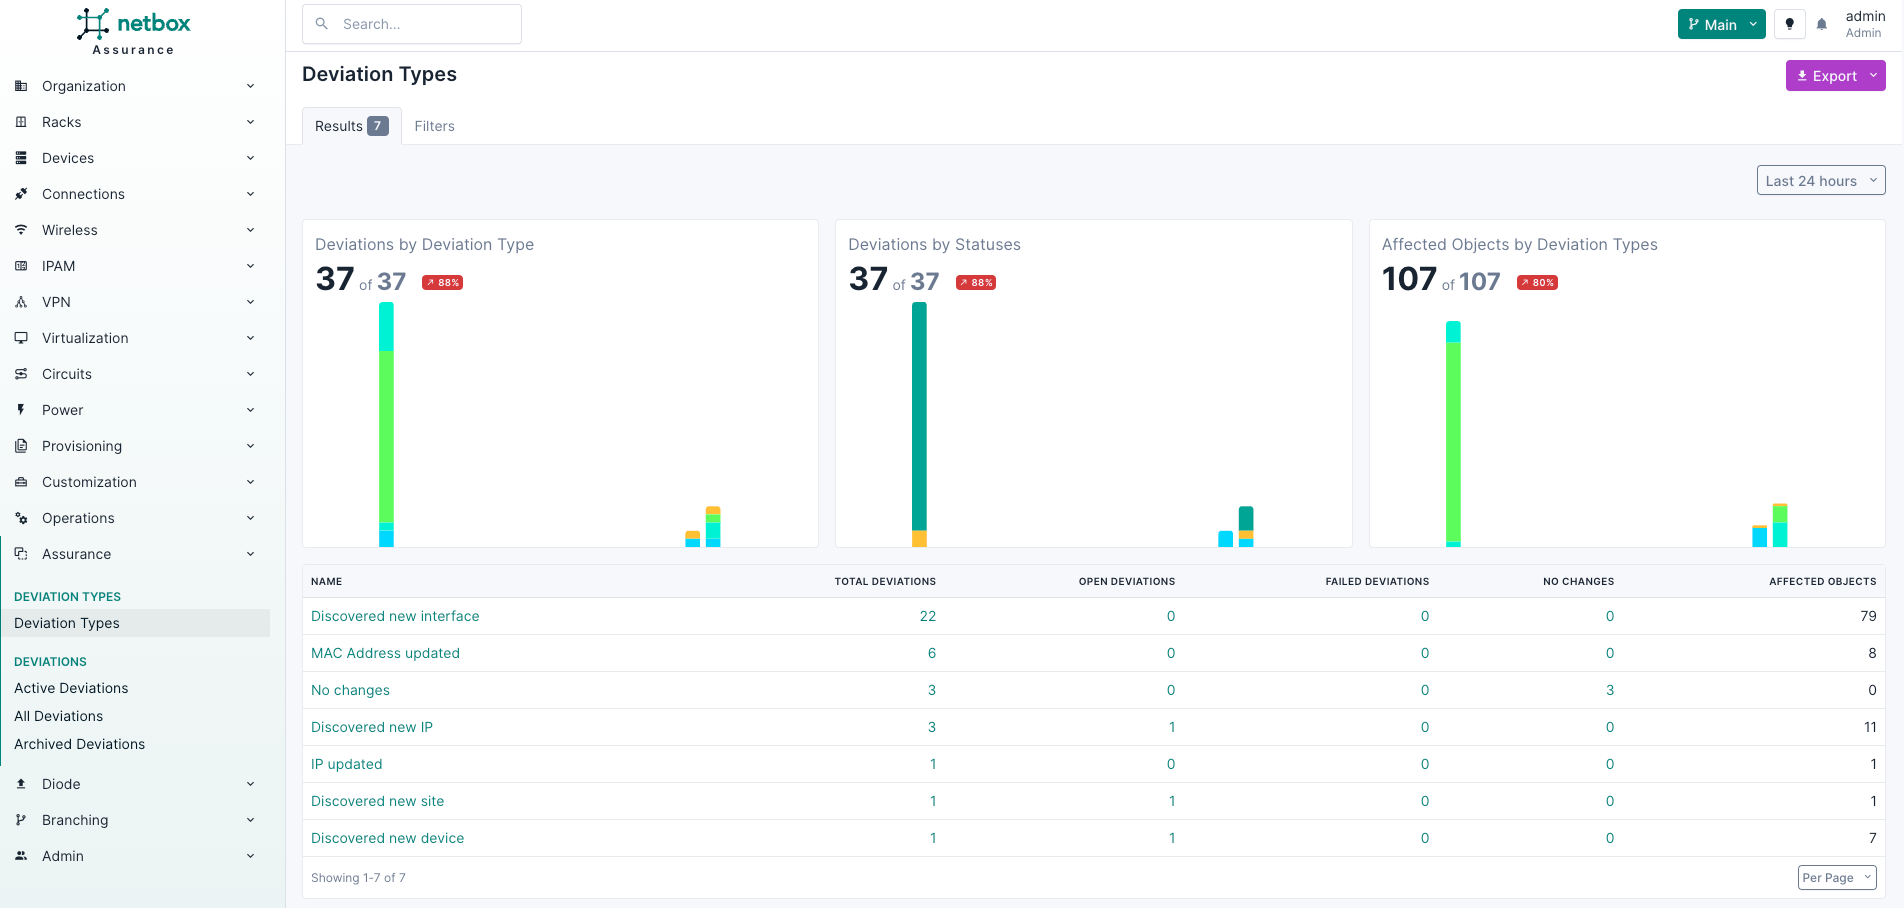The height and width of the screenshot is (908, 1904).
Task: Open Archived Deviations in the sidebar
Action: 79,744
